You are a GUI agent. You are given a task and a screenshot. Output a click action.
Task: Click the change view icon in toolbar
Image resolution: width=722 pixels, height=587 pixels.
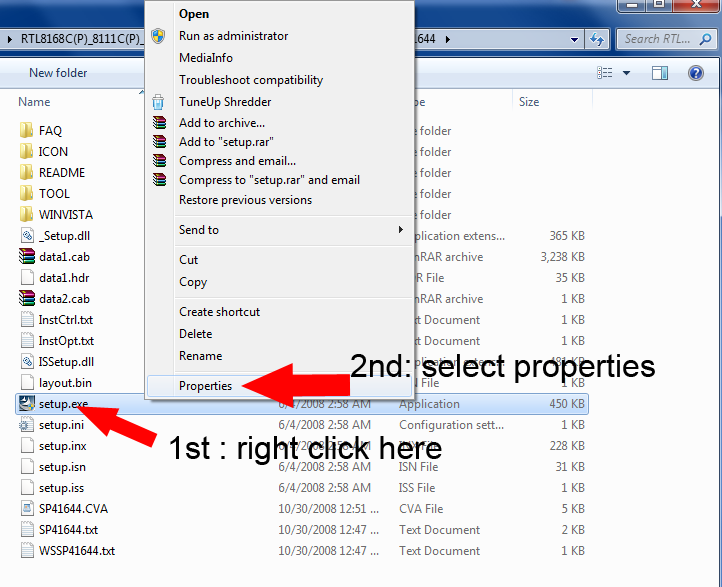pos(605,73)
